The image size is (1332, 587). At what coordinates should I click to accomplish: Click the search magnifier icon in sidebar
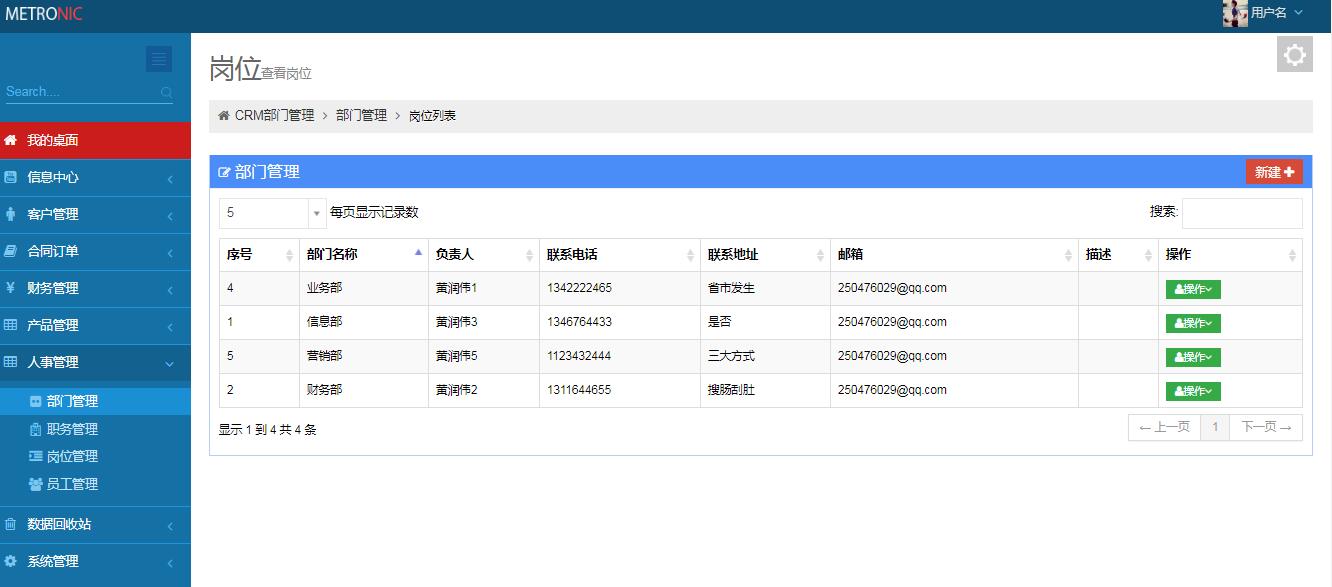click(x=166, y=92)
